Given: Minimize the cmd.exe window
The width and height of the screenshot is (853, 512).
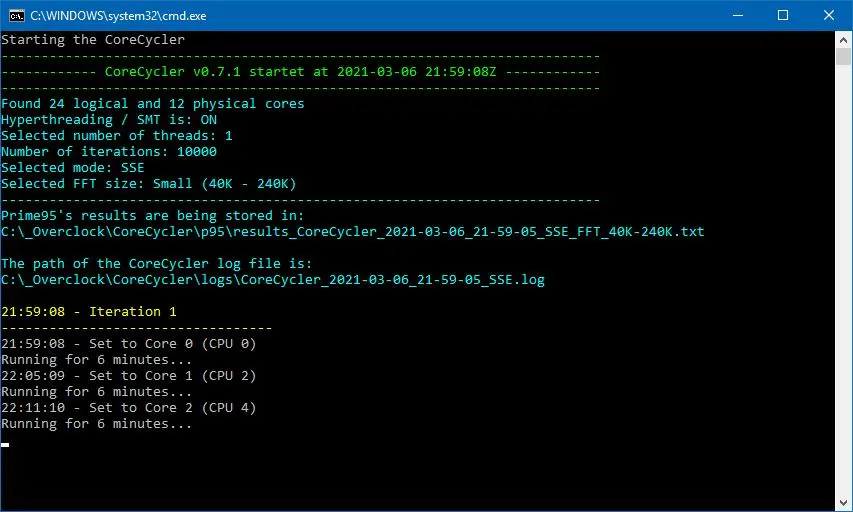Looking at the screenshot, I should coord(738,15).
